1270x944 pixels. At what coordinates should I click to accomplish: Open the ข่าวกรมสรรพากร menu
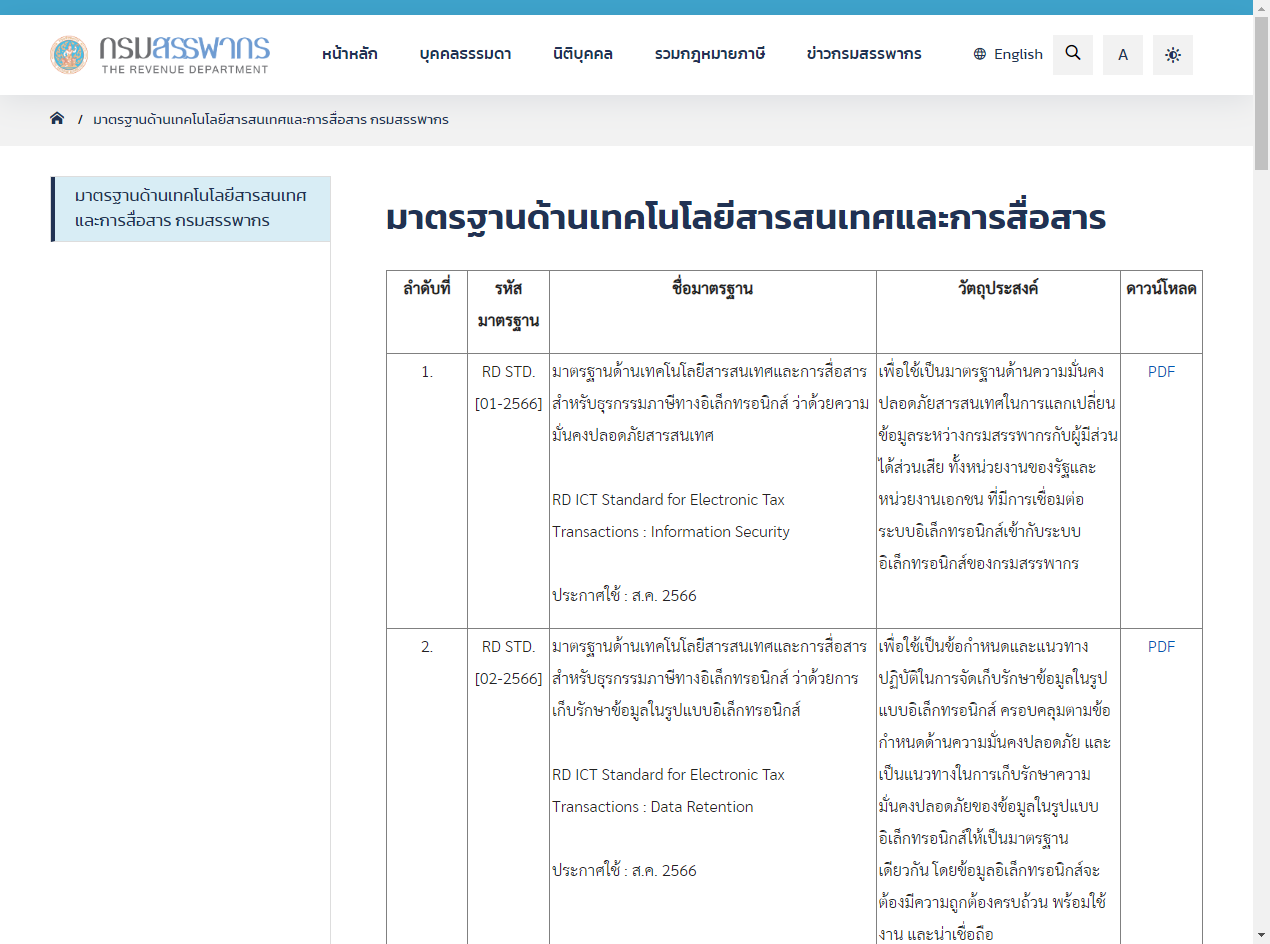(x=864, y=54)
